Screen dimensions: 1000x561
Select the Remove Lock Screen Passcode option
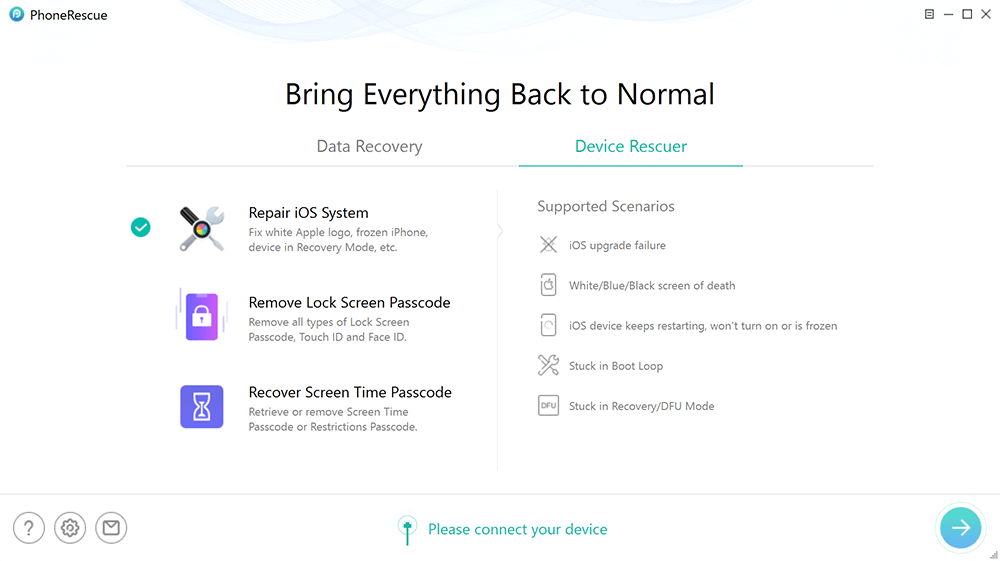(349, 302)
